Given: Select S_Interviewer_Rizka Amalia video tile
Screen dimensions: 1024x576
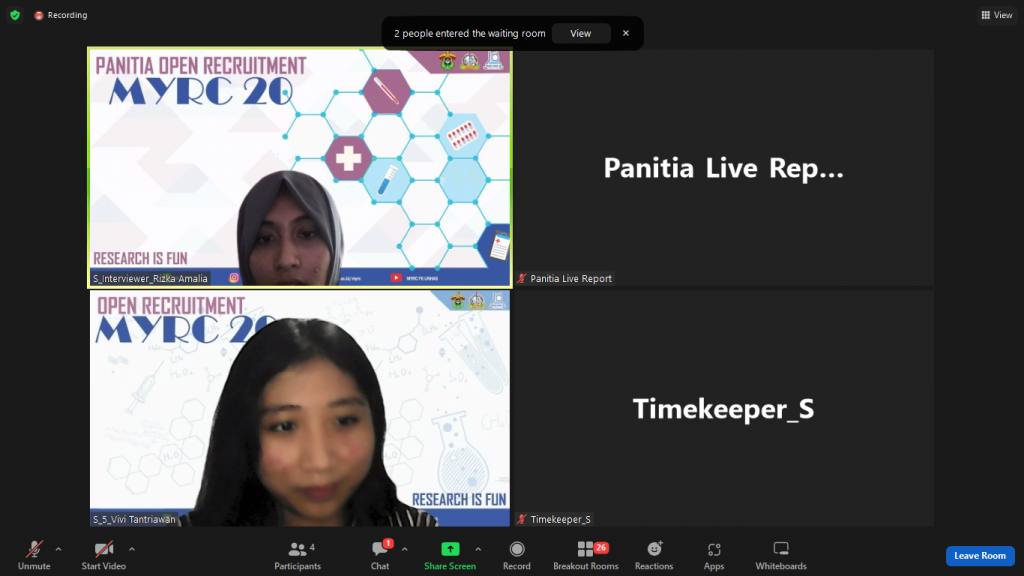Looking at the screenshot, I should coord(300,168).
